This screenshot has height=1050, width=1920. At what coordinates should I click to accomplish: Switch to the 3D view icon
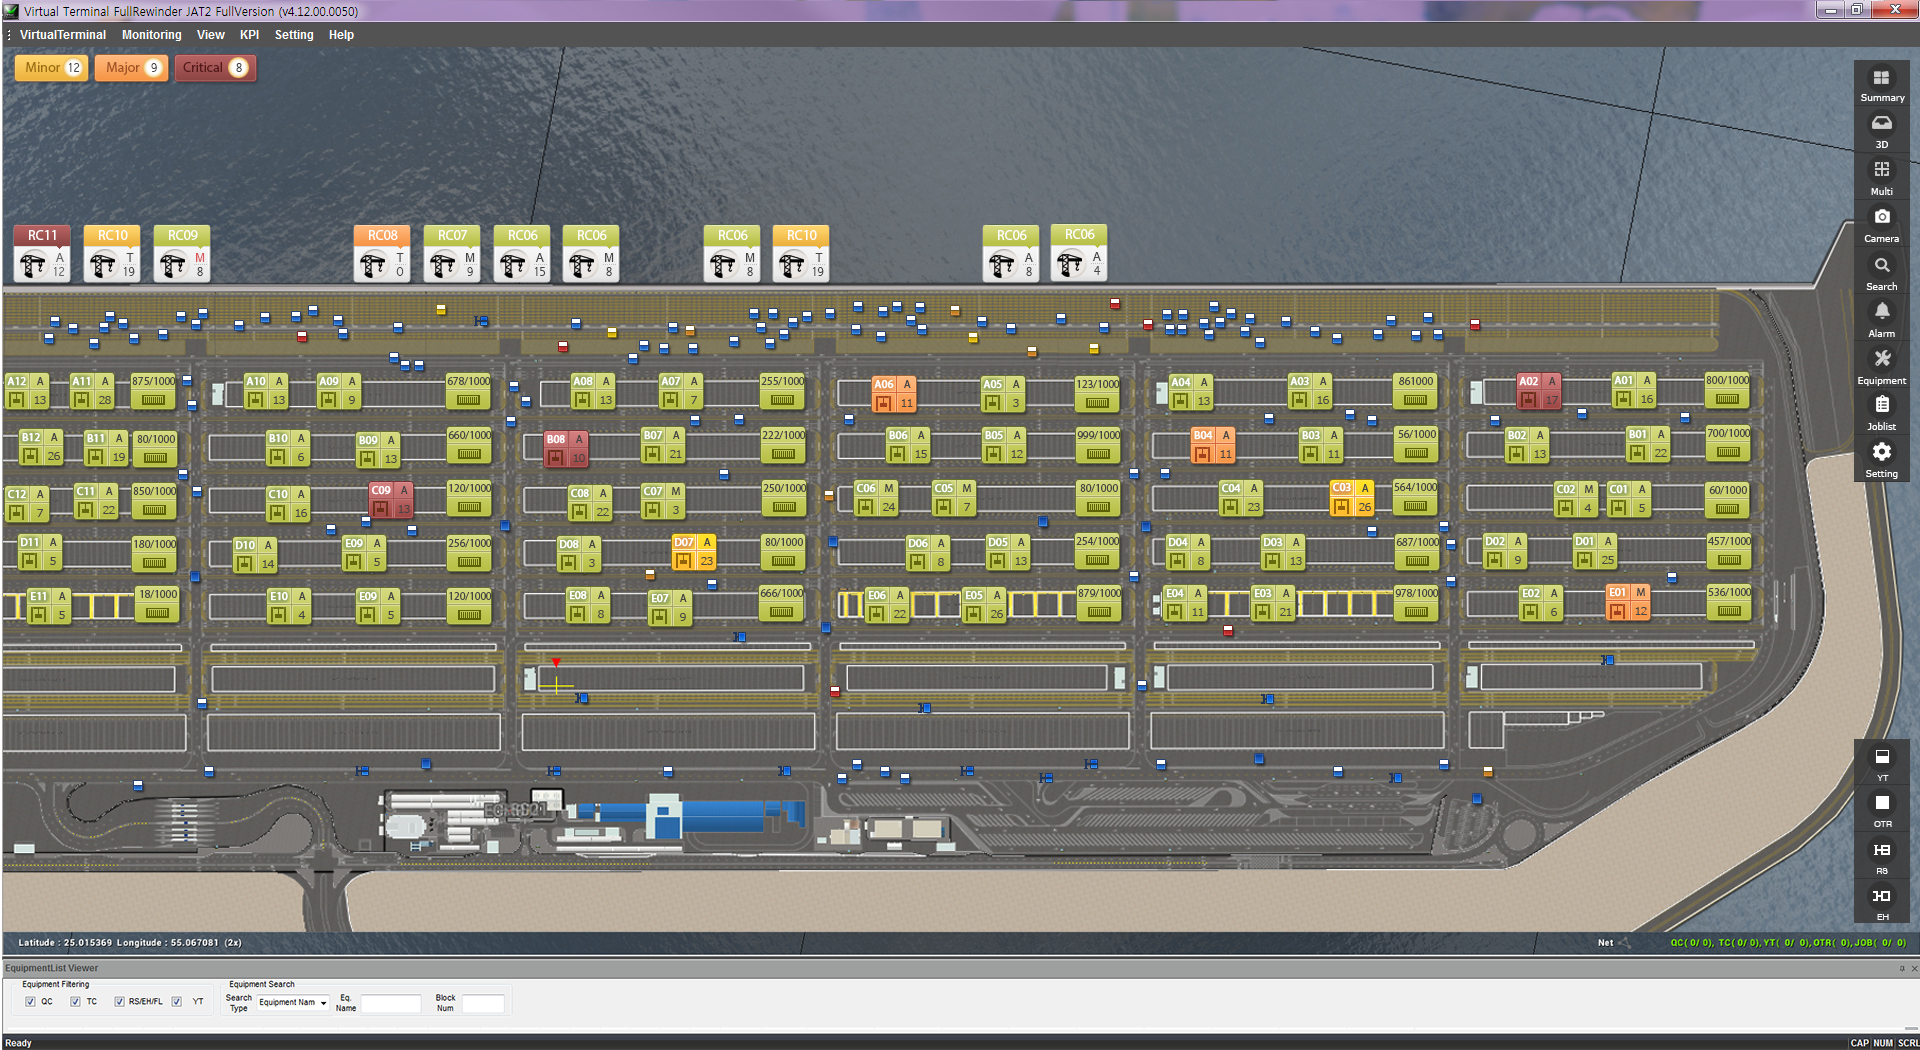[x=1881, y=125]
